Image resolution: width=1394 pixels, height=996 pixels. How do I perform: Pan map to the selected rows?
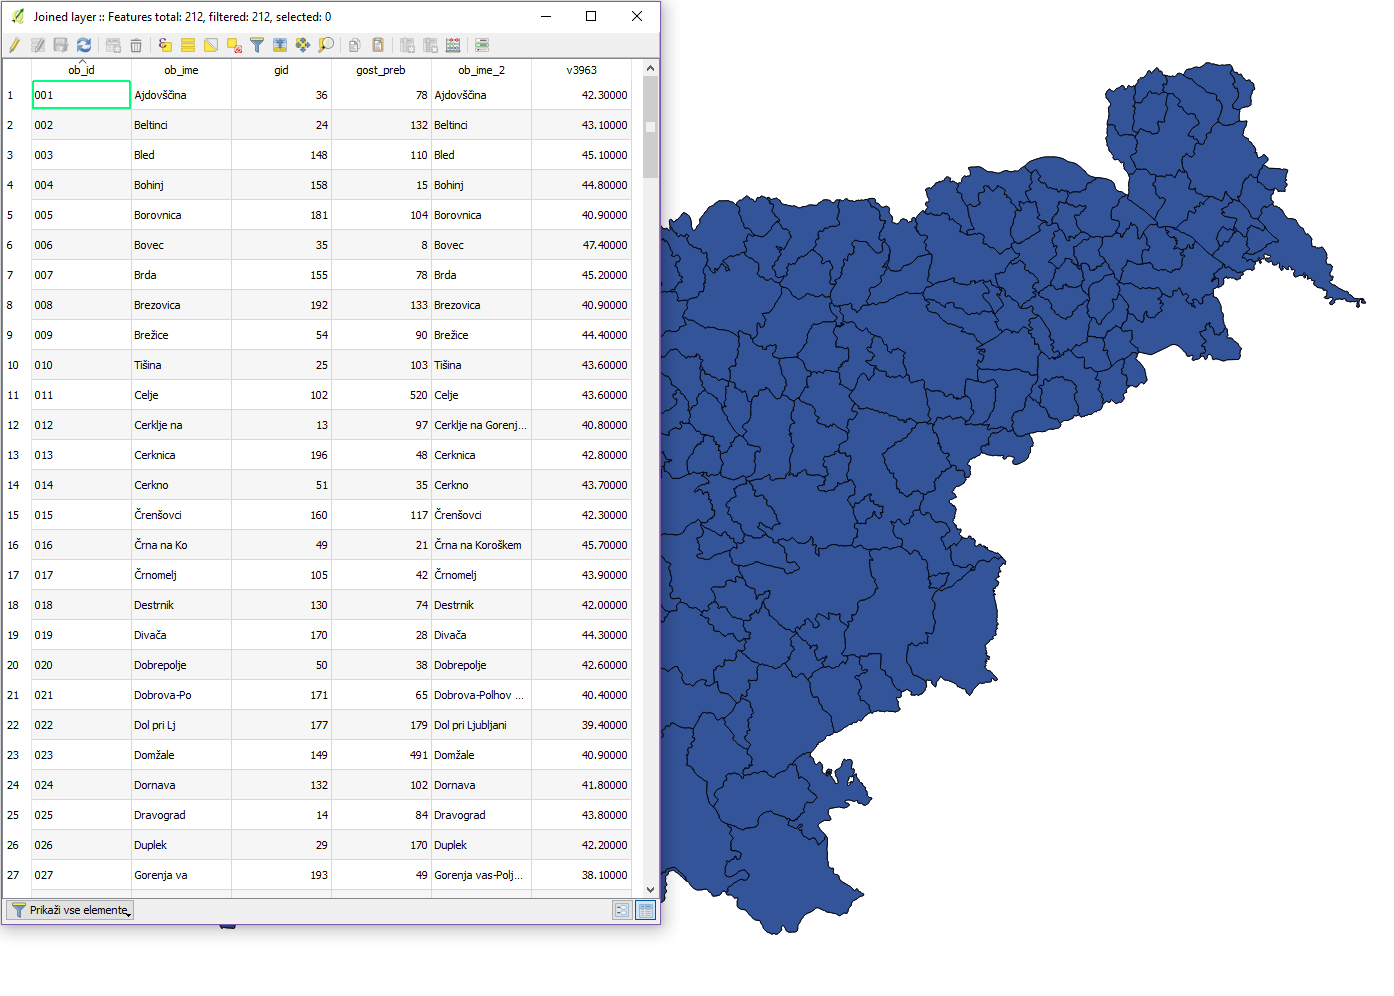(303, 45)
